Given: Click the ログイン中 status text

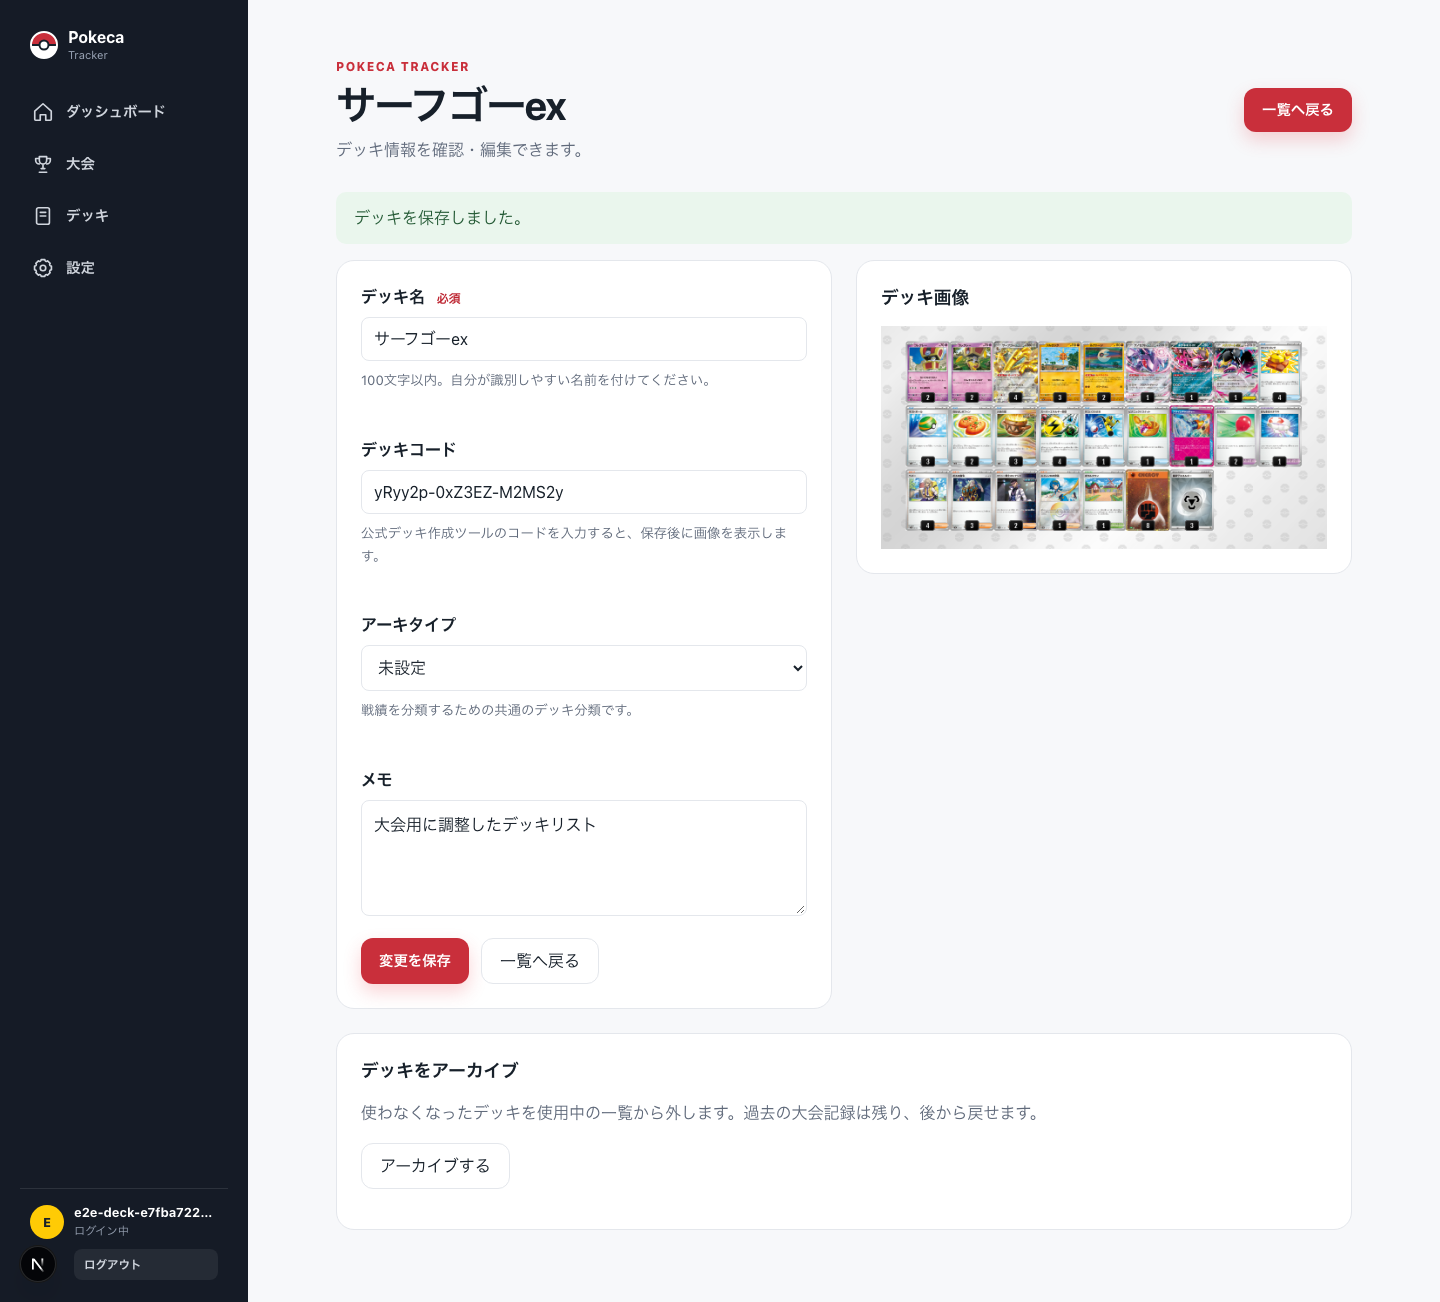Looking at the screenshot, I should (102, 1231).
